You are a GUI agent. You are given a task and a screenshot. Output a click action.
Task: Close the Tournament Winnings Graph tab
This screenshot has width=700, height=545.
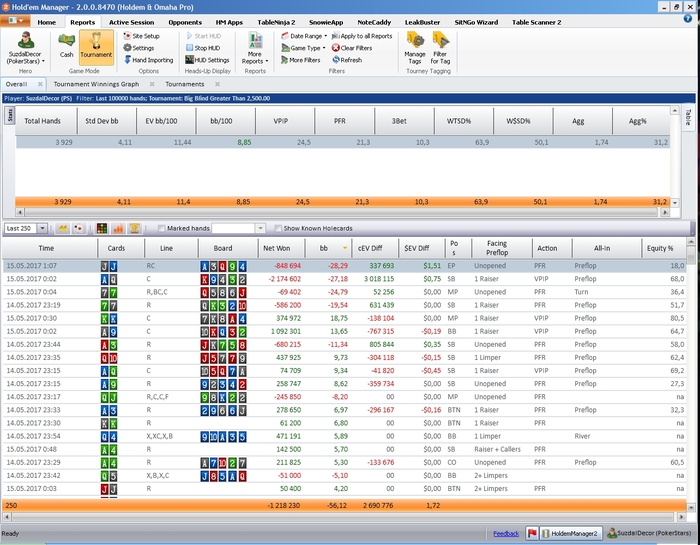(152, 84)
